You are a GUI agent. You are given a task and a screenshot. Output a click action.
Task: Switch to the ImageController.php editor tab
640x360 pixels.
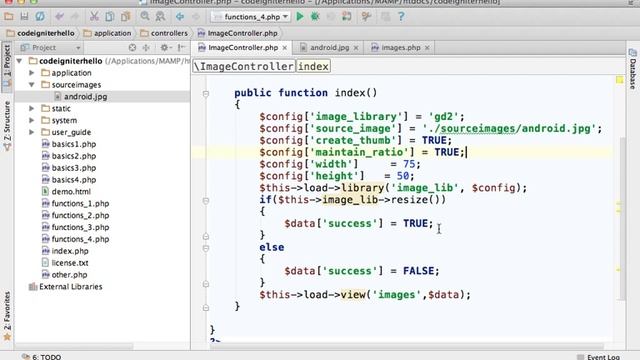tap(242, 48)
